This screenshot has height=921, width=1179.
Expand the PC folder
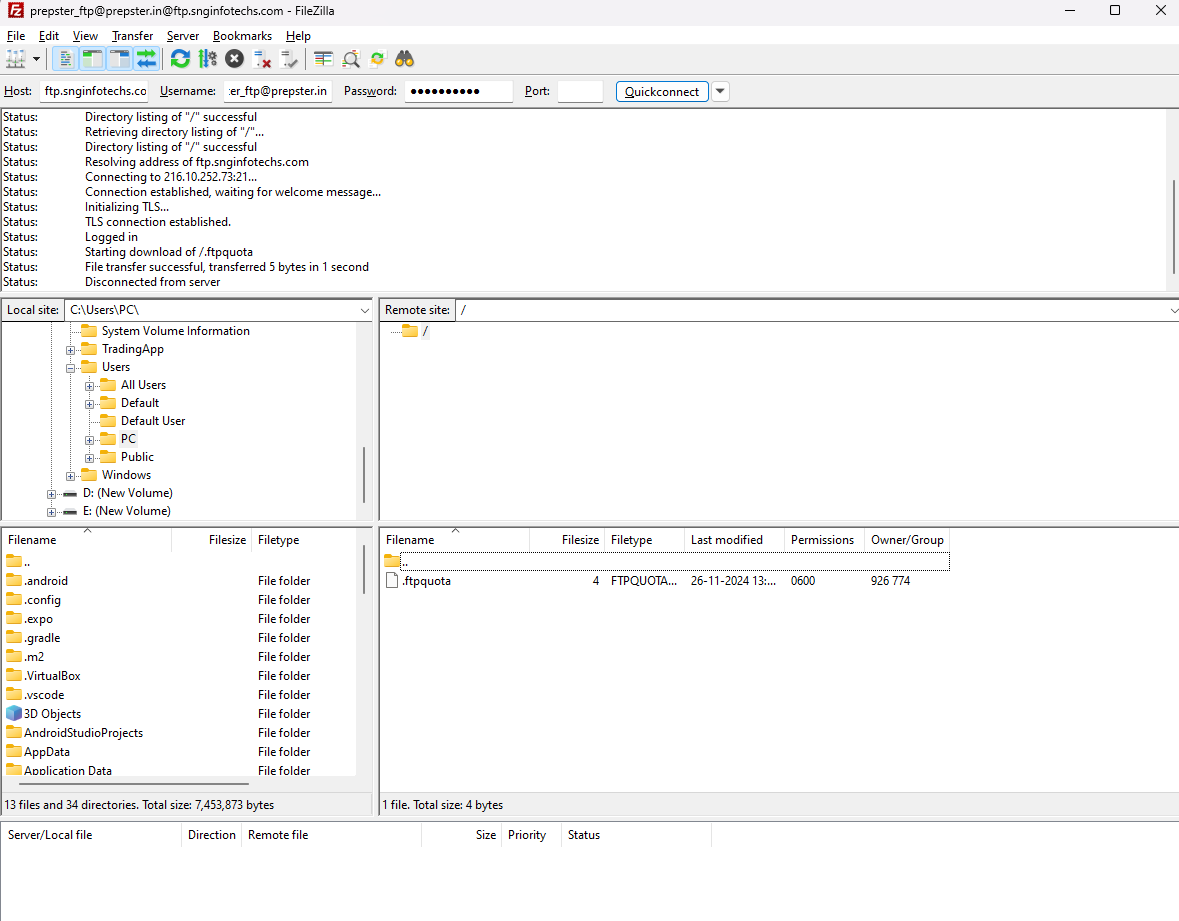(x=89, y=440)
